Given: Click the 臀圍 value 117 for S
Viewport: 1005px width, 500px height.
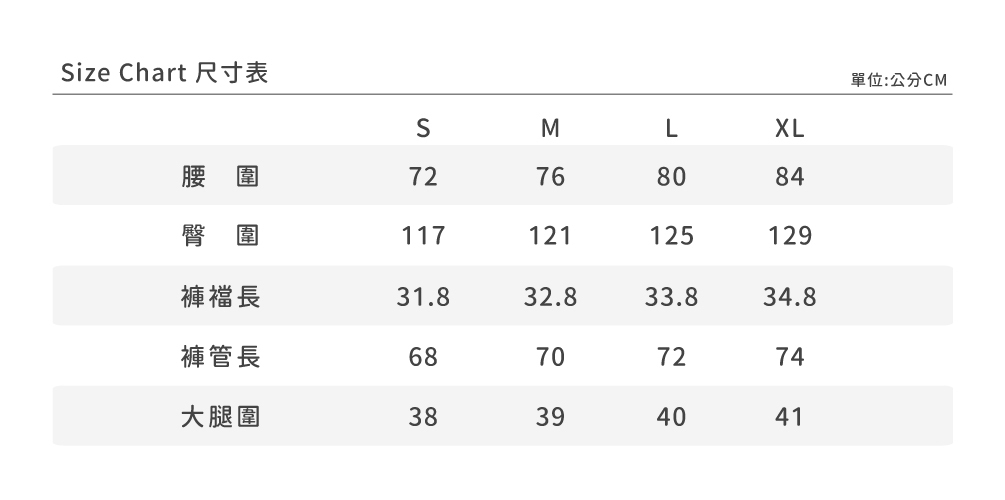Looking at the screenshot, I should [423, 236].
